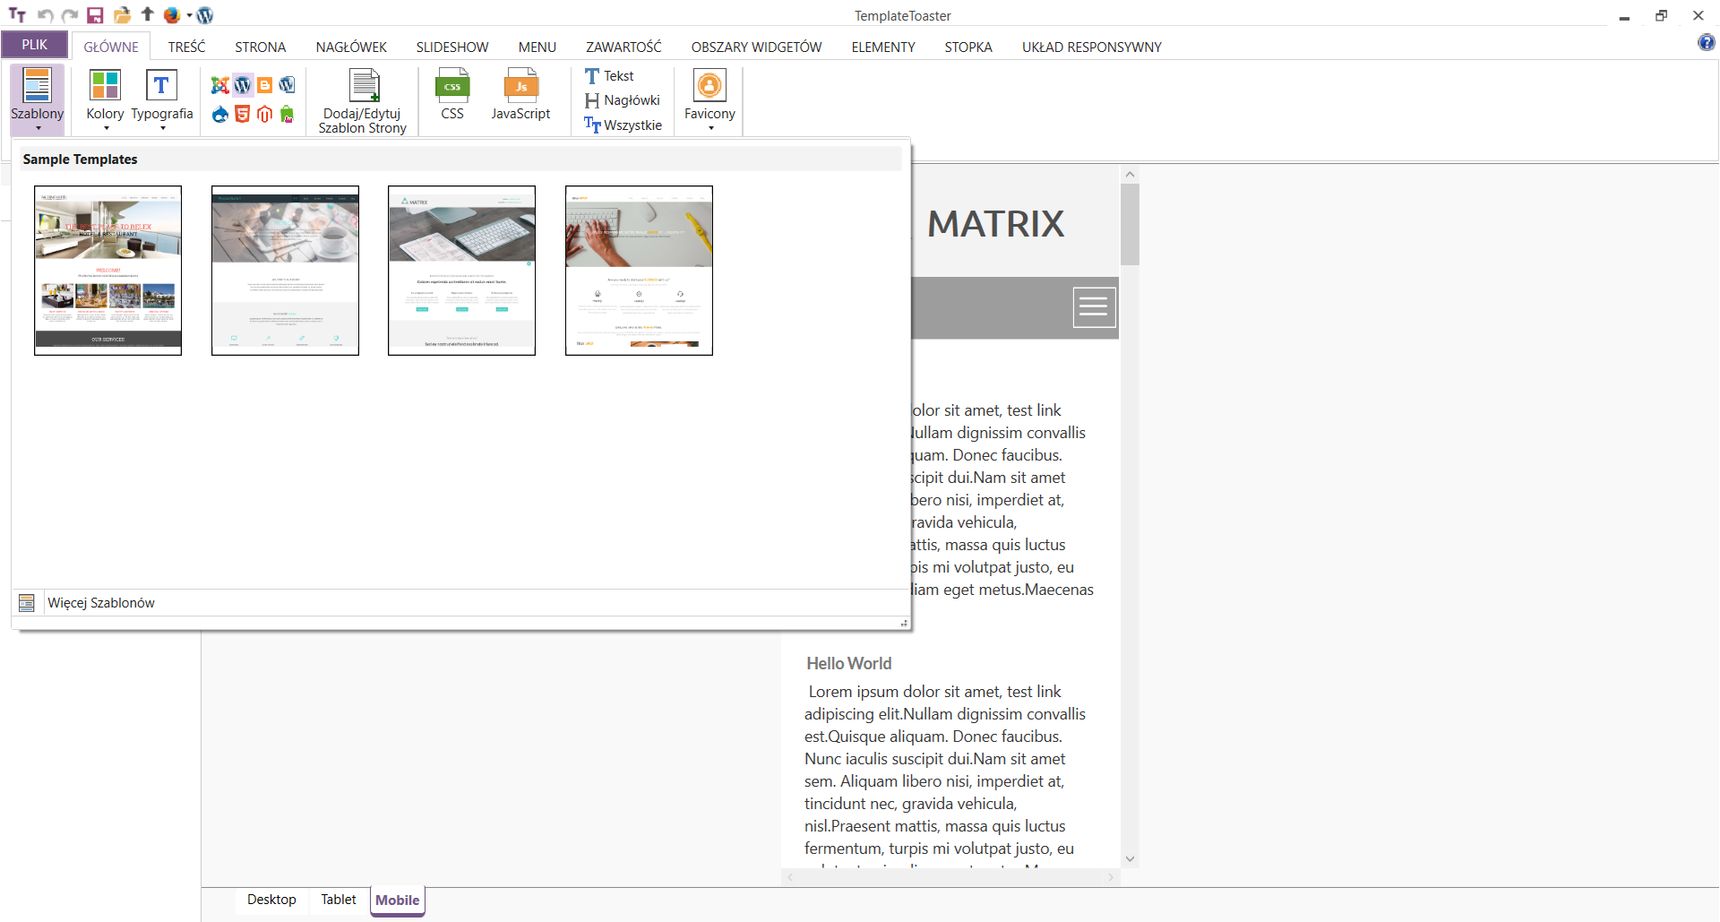Viewport: 1720px width, 922px height.
Task: Click the black upload arrow icon
Action: (147, 15)
